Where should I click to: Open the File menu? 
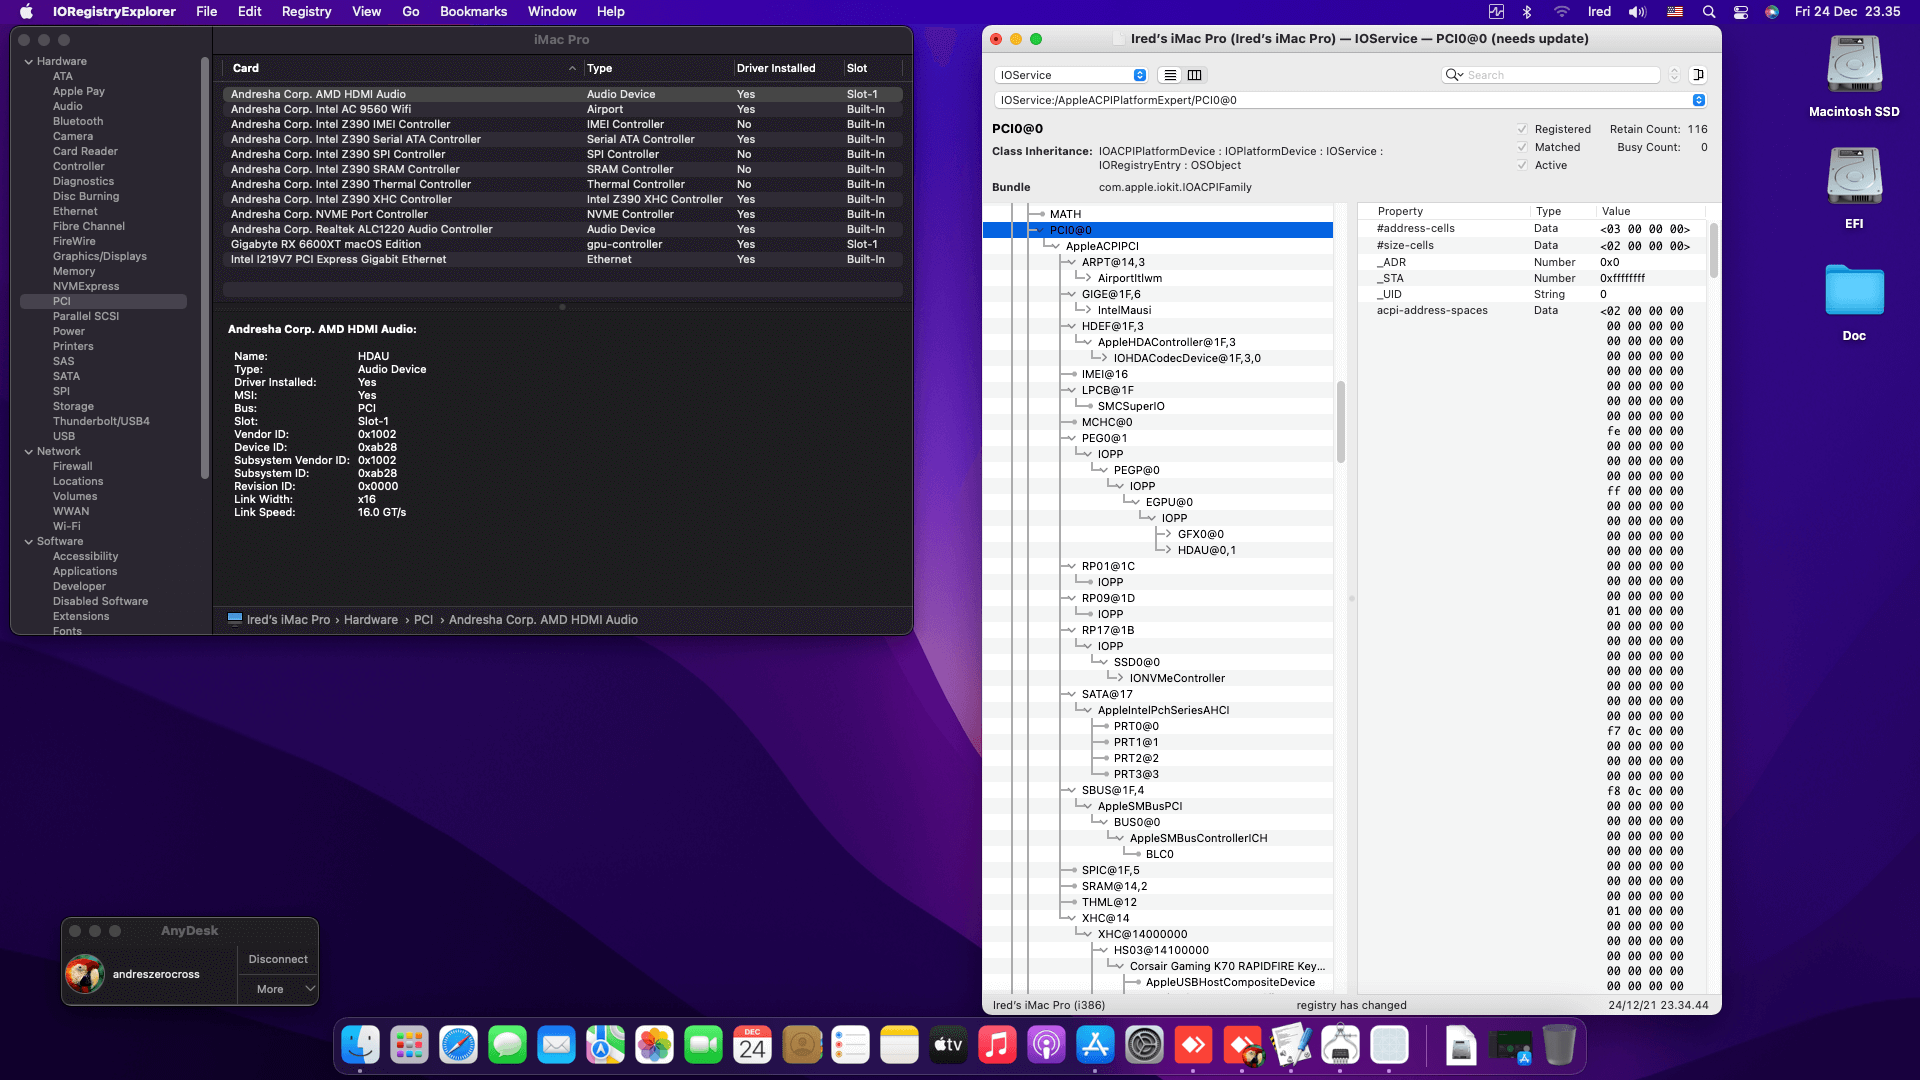[x=207, y=12]
